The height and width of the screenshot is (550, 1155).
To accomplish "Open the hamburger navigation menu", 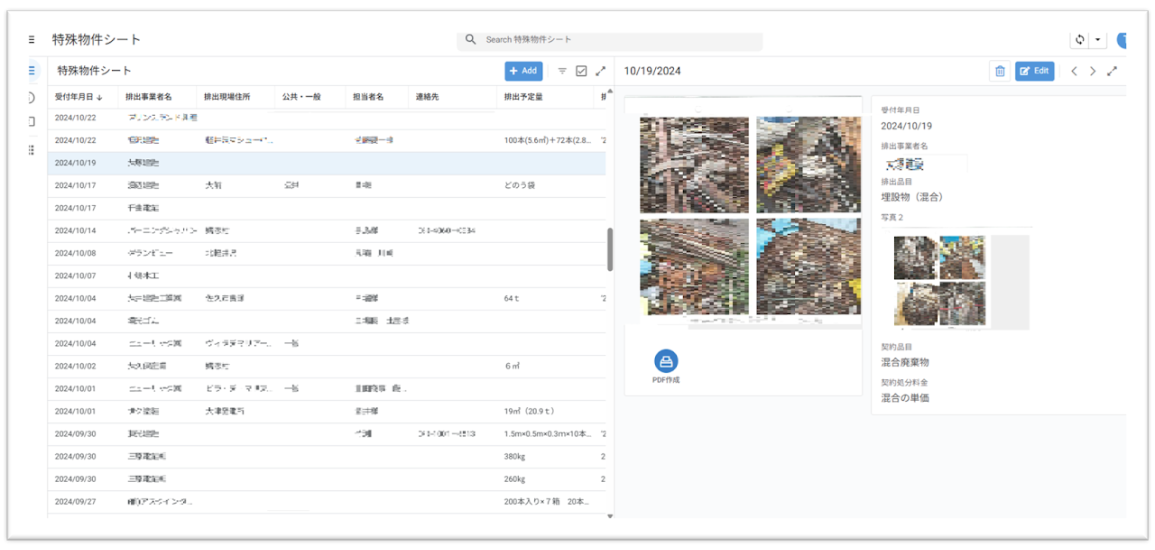I will (x=31, y=40).
